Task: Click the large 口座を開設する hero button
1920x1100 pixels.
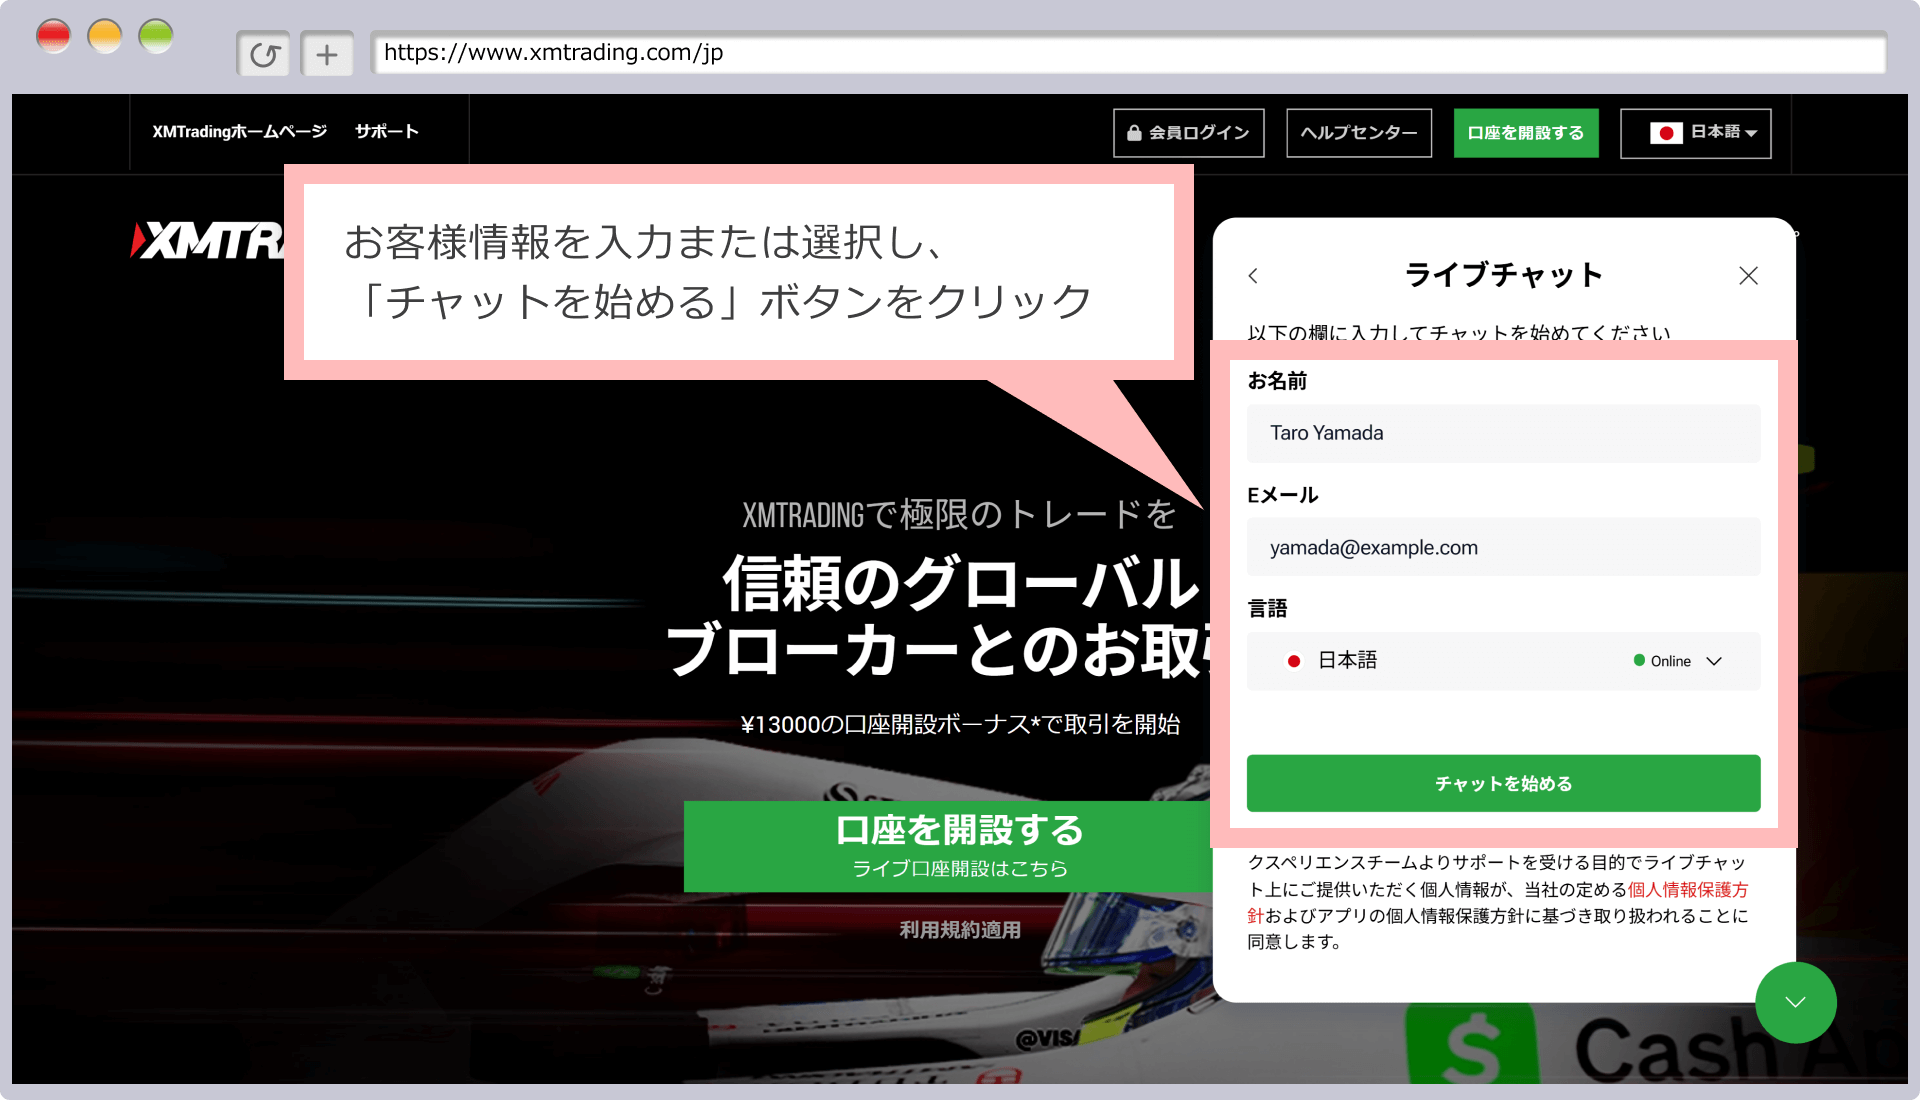Action: tap(949, 846)
